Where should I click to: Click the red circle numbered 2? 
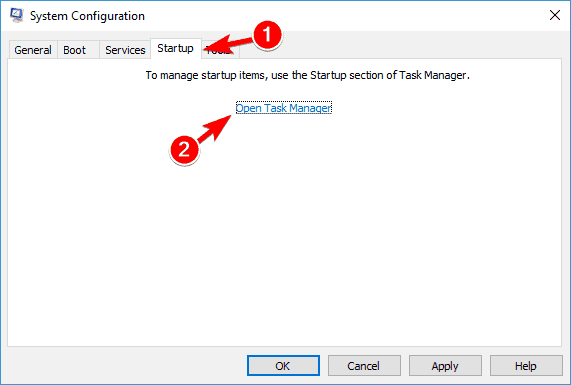(184, 150)
